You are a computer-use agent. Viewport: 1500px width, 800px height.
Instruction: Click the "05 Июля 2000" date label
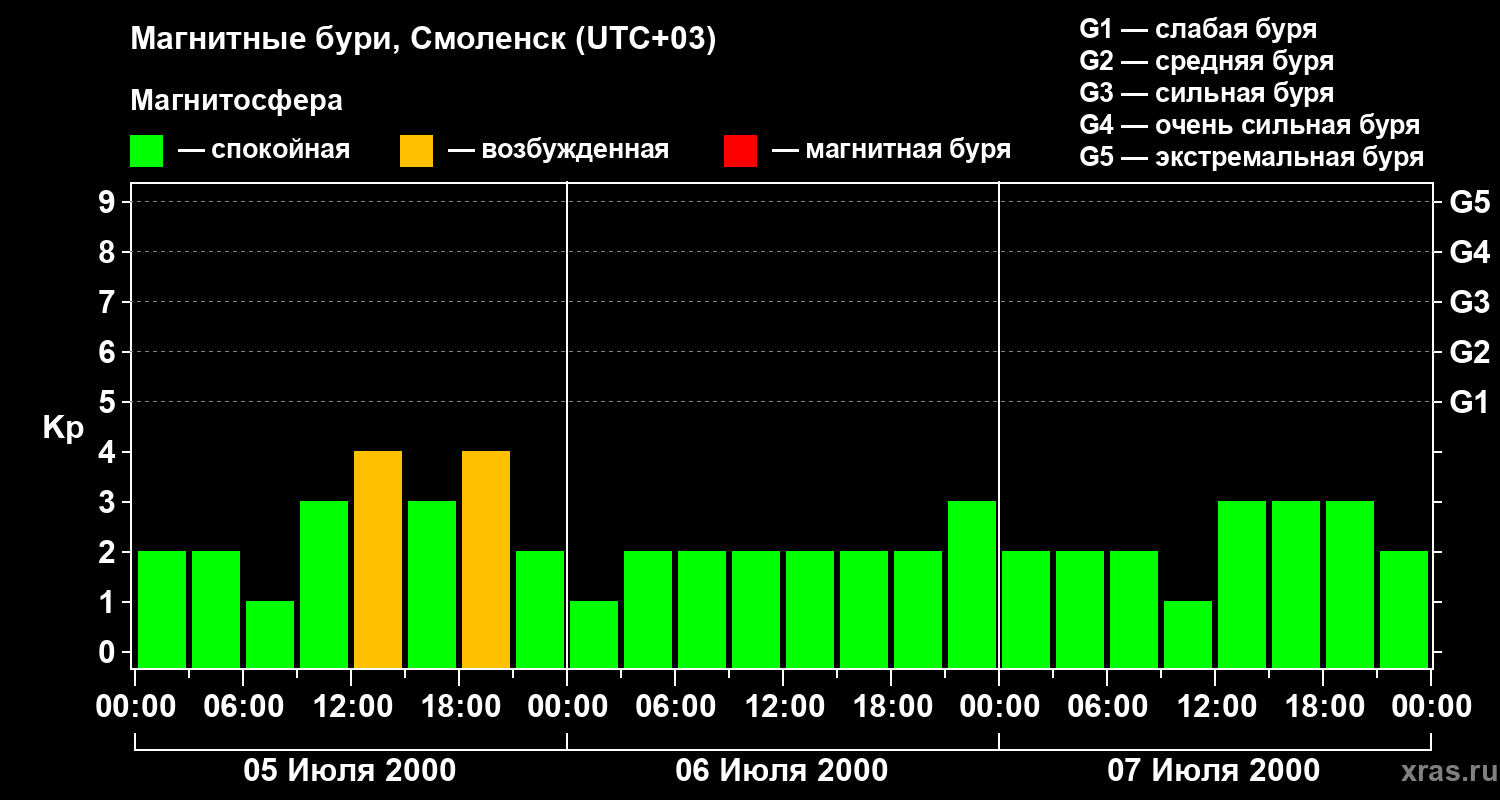350,771
